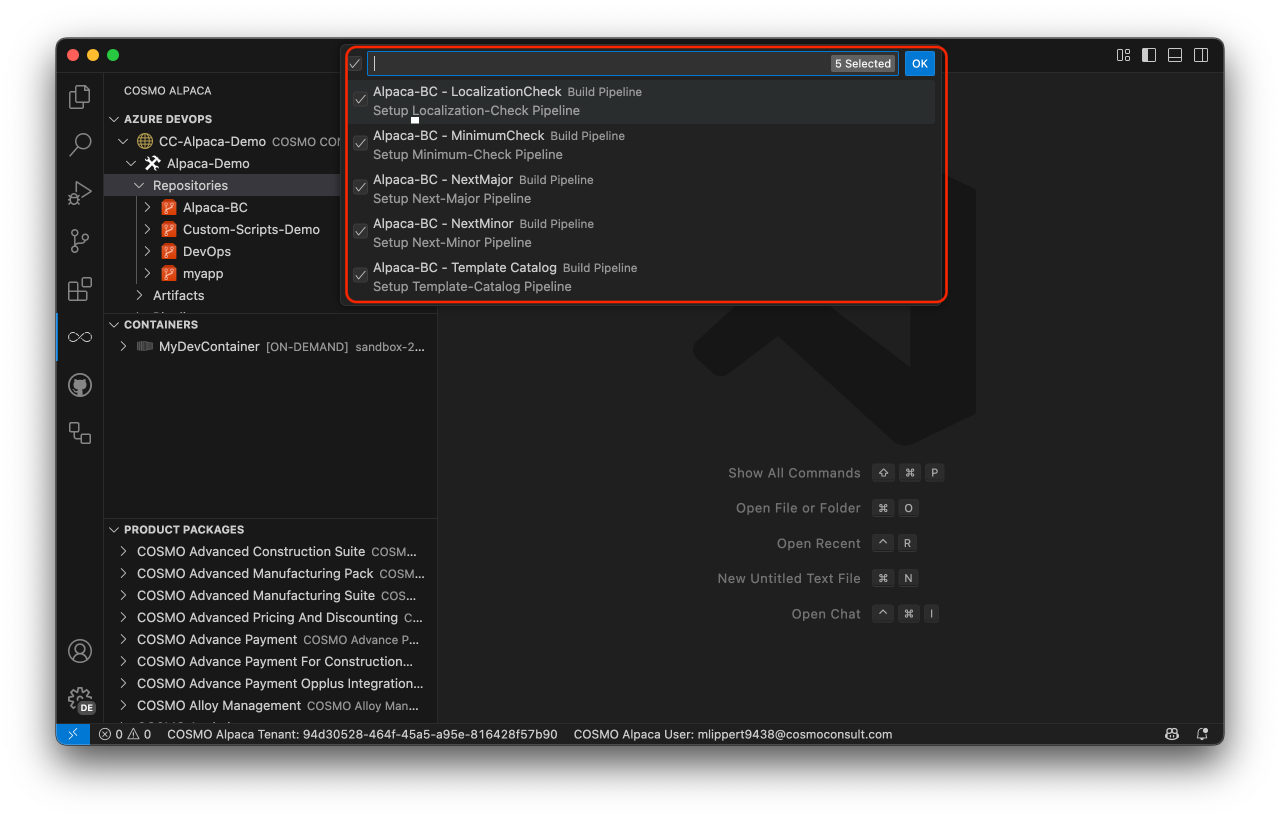Open the Run and Debug view
This screenshot has height=819, width=1280.
(x=79, y=193)
